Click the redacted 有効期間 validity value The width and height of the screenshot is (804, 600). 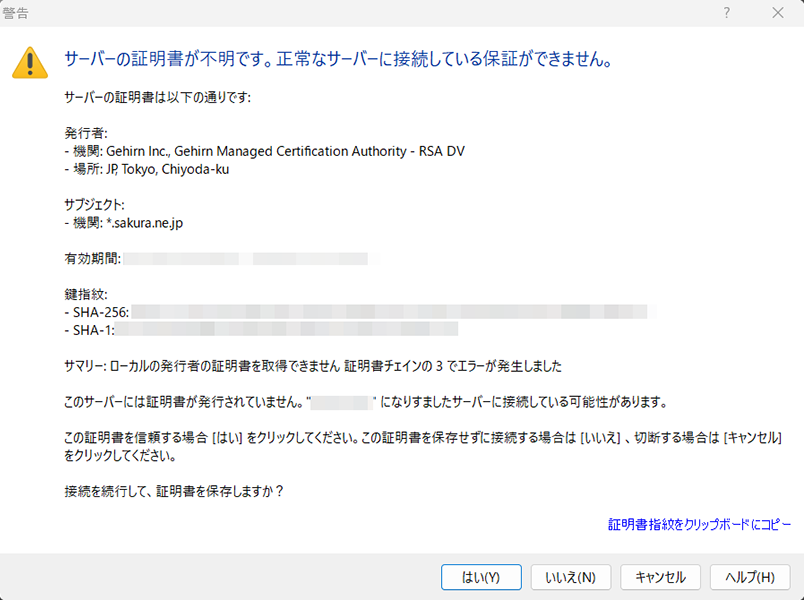coord(250,258)
